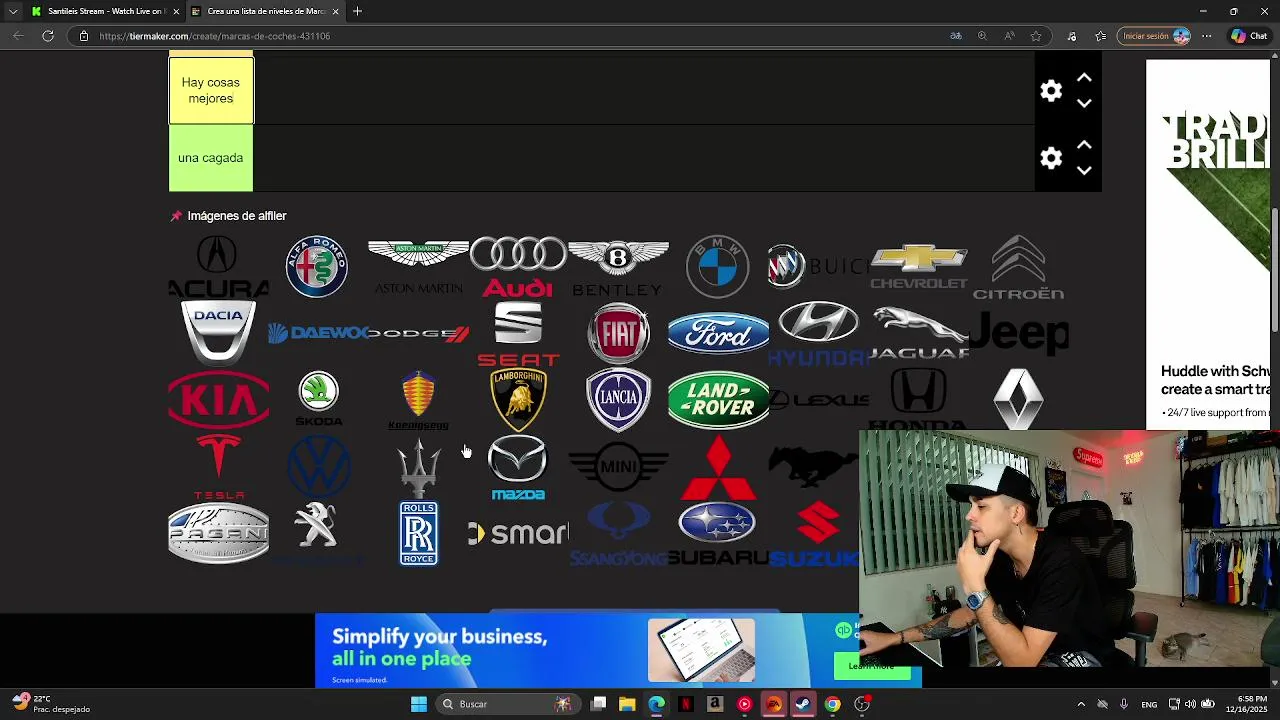Click the Maserati trident logo
1280x720 pixels.
click(x=418, y=467)
